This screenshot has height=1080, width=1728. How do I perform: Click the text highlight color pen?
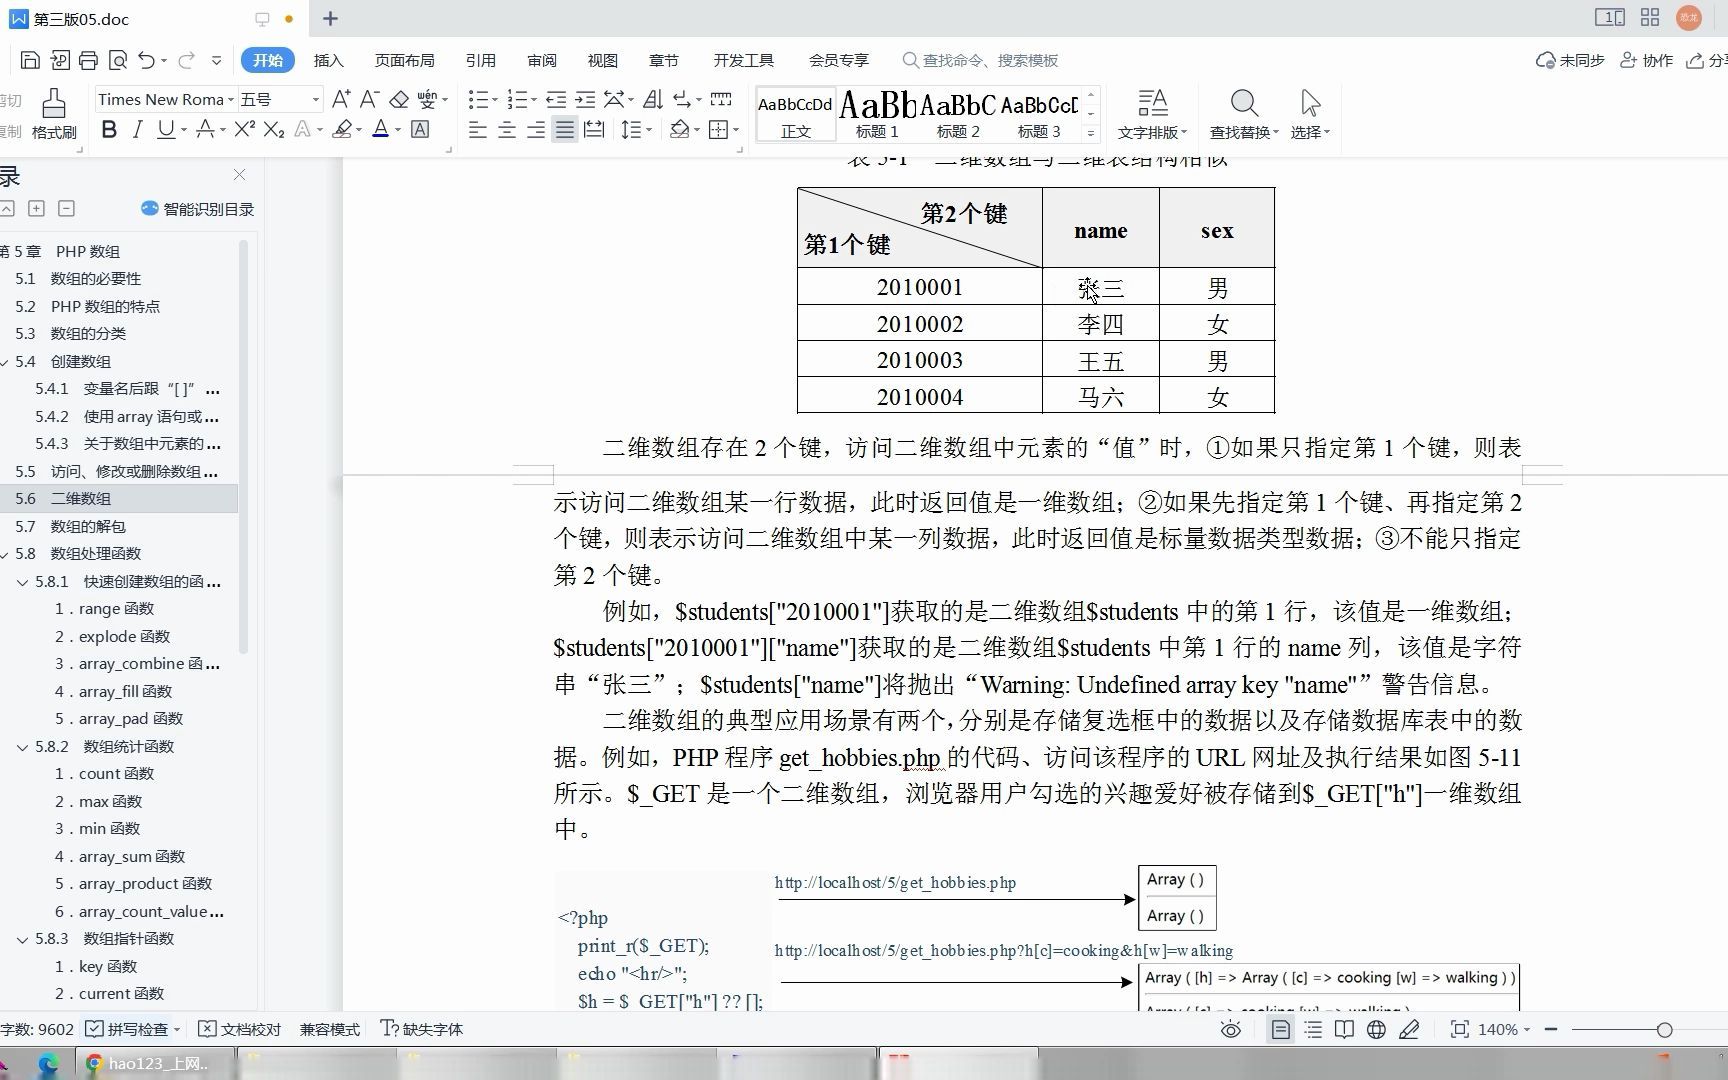click(x=343, y=130)
